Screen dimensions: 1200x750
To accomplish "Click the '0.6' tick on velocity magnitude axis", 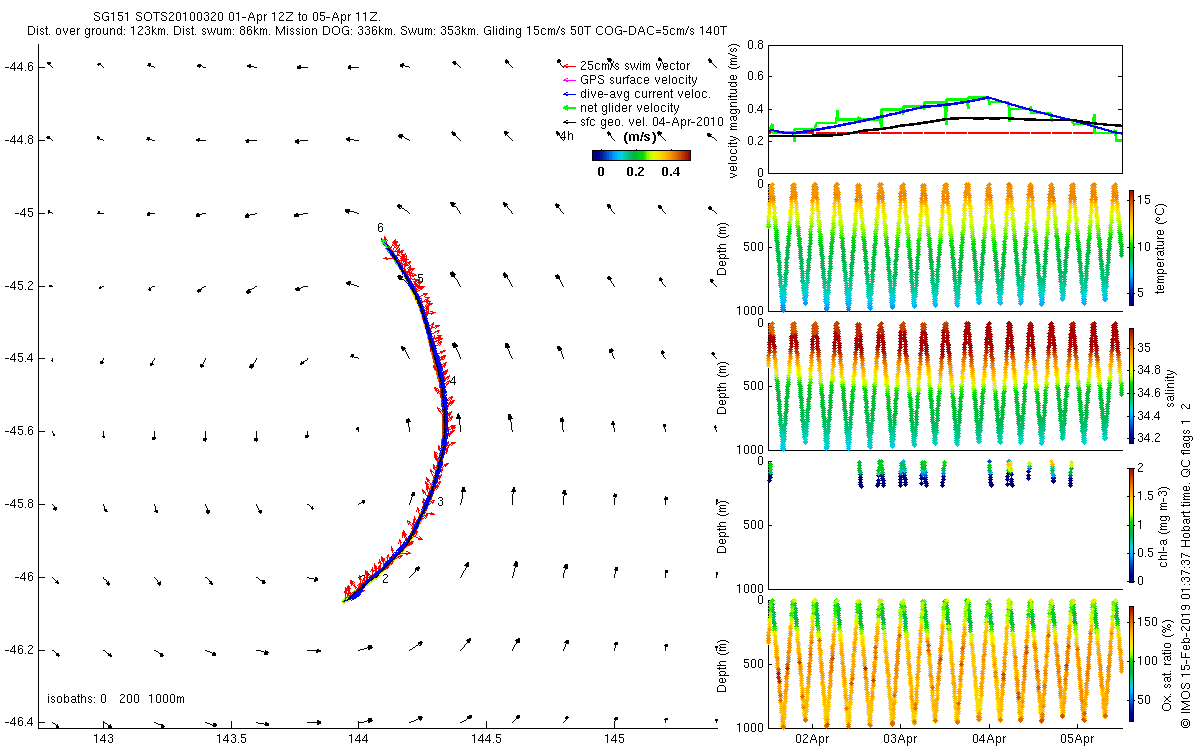I will (755, 77).
